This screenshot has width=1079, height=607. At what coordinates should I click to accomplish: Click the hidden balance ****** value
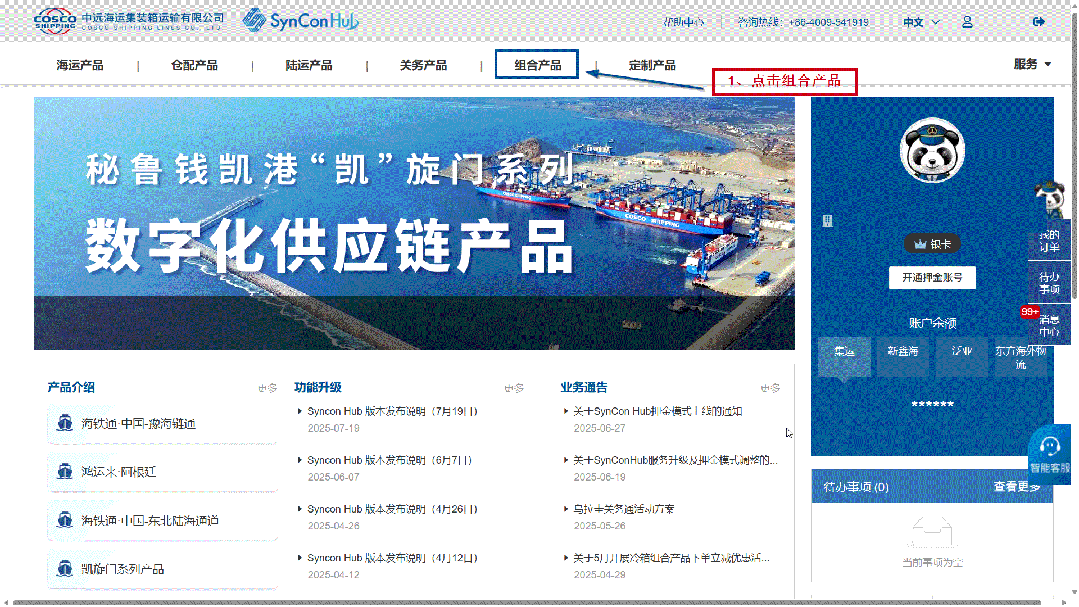932,404
